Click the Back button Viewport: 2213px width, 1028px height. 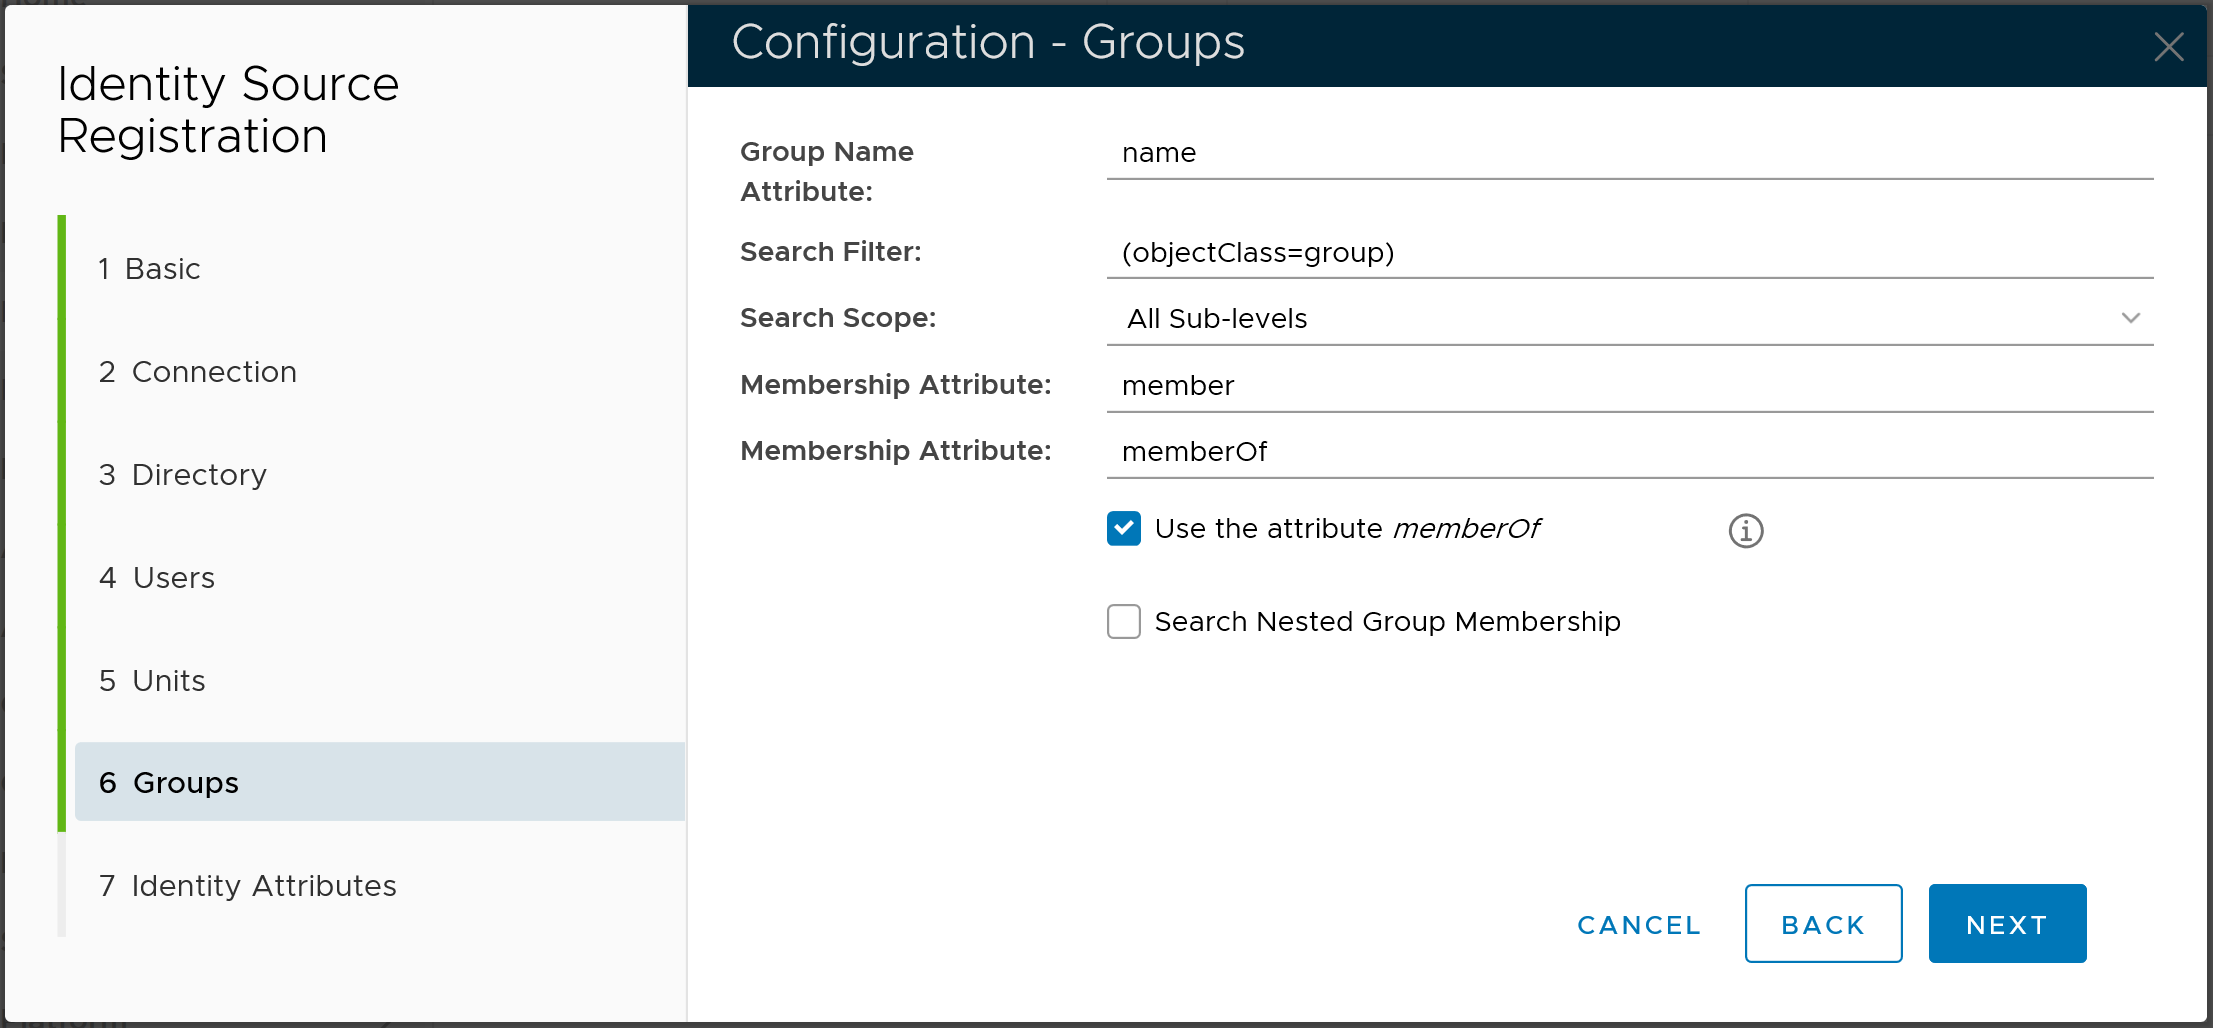pyautogui.click(x=1822, y=924)
